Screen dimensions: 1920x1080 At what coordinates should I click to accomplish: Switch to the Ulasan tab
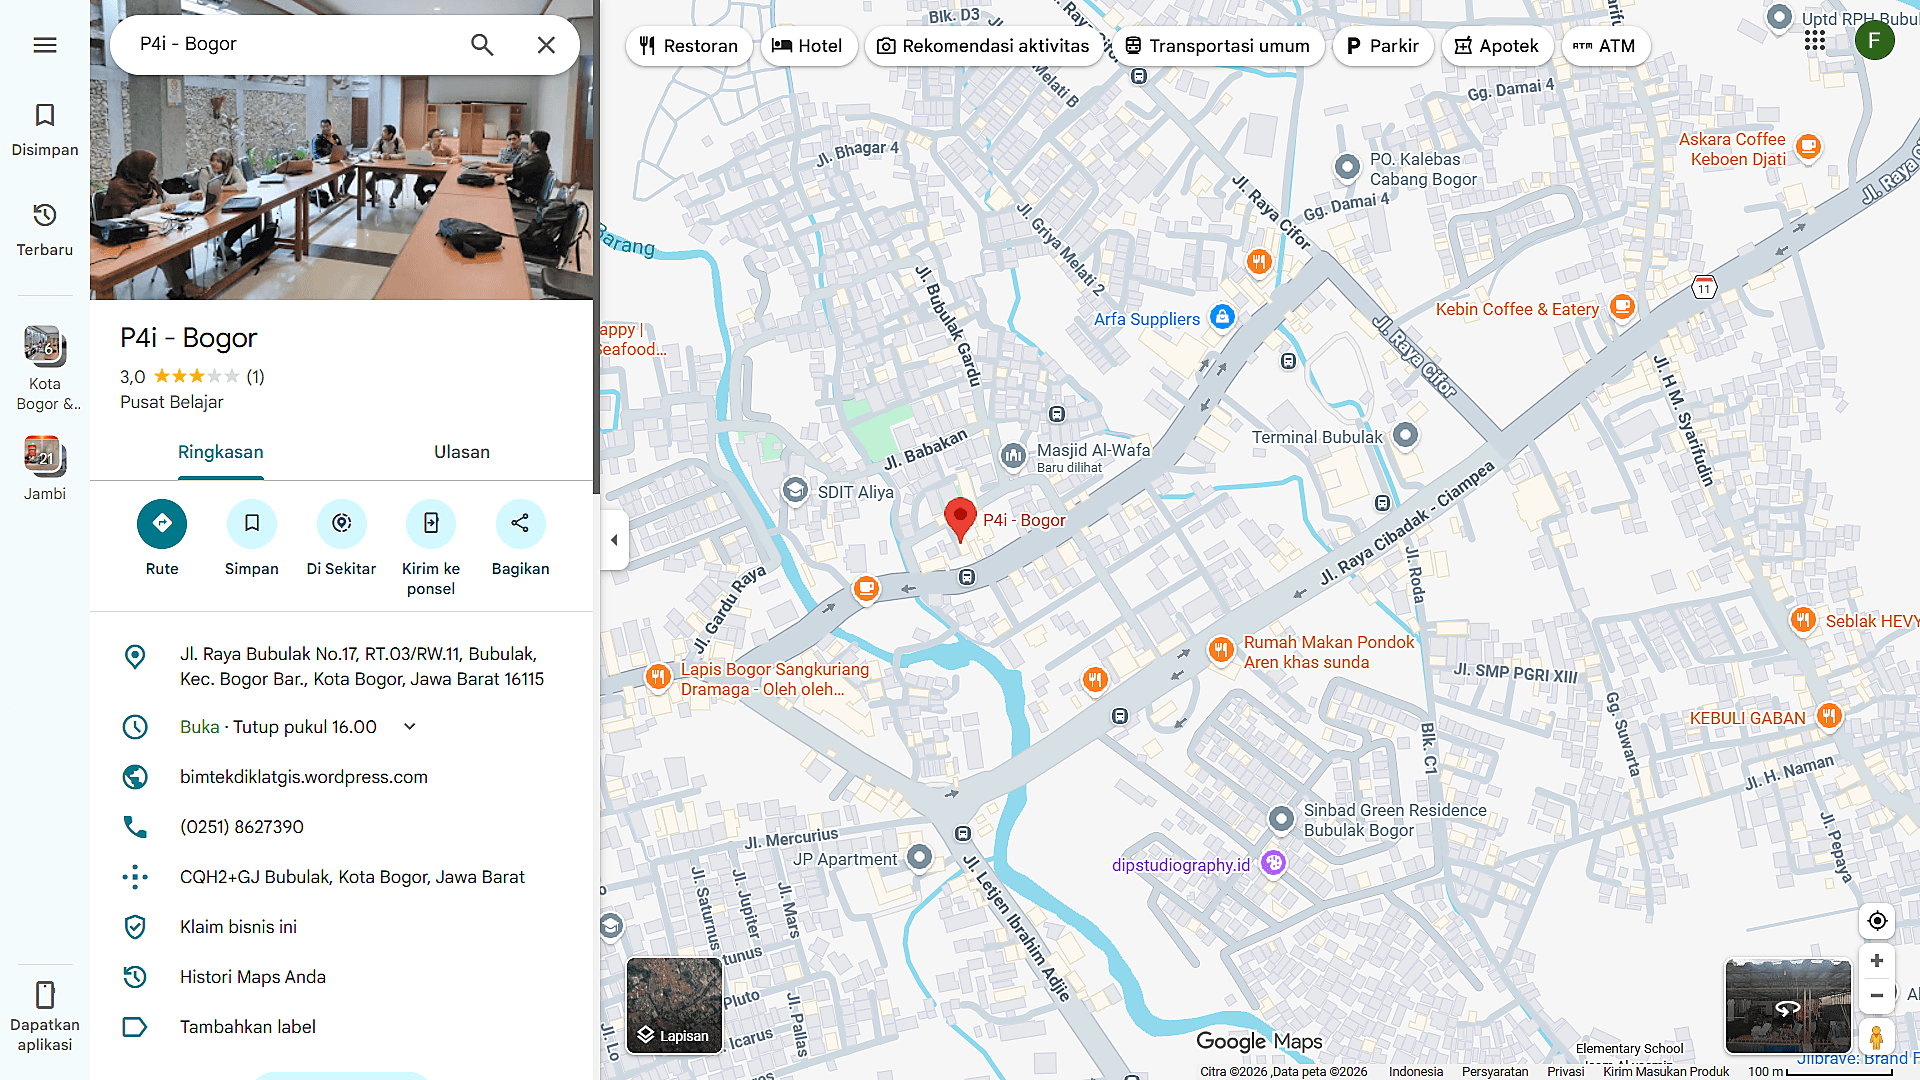click(462, 452)
